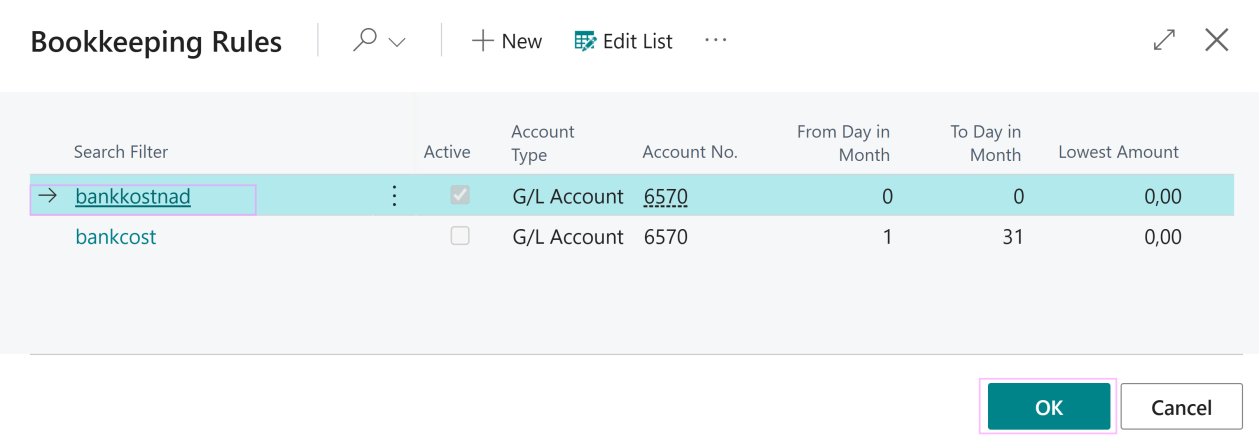Viewport: 1259px width, 446px height.
Task: Close the Bookkeeping Rules dialog
Action: (1217, 40)
